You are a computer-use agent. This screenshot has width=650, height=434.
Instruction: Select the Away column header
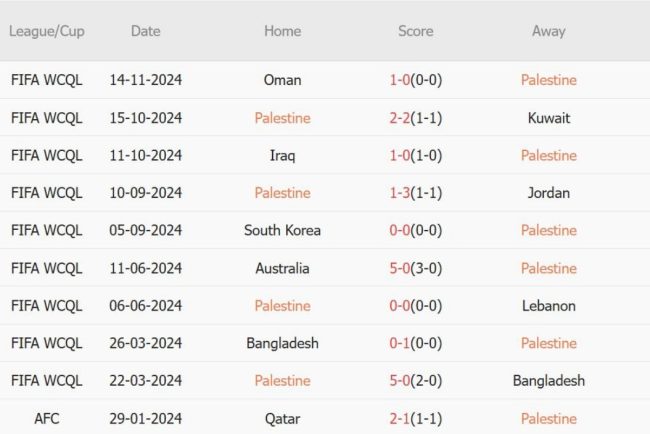[x=548, y=31]
